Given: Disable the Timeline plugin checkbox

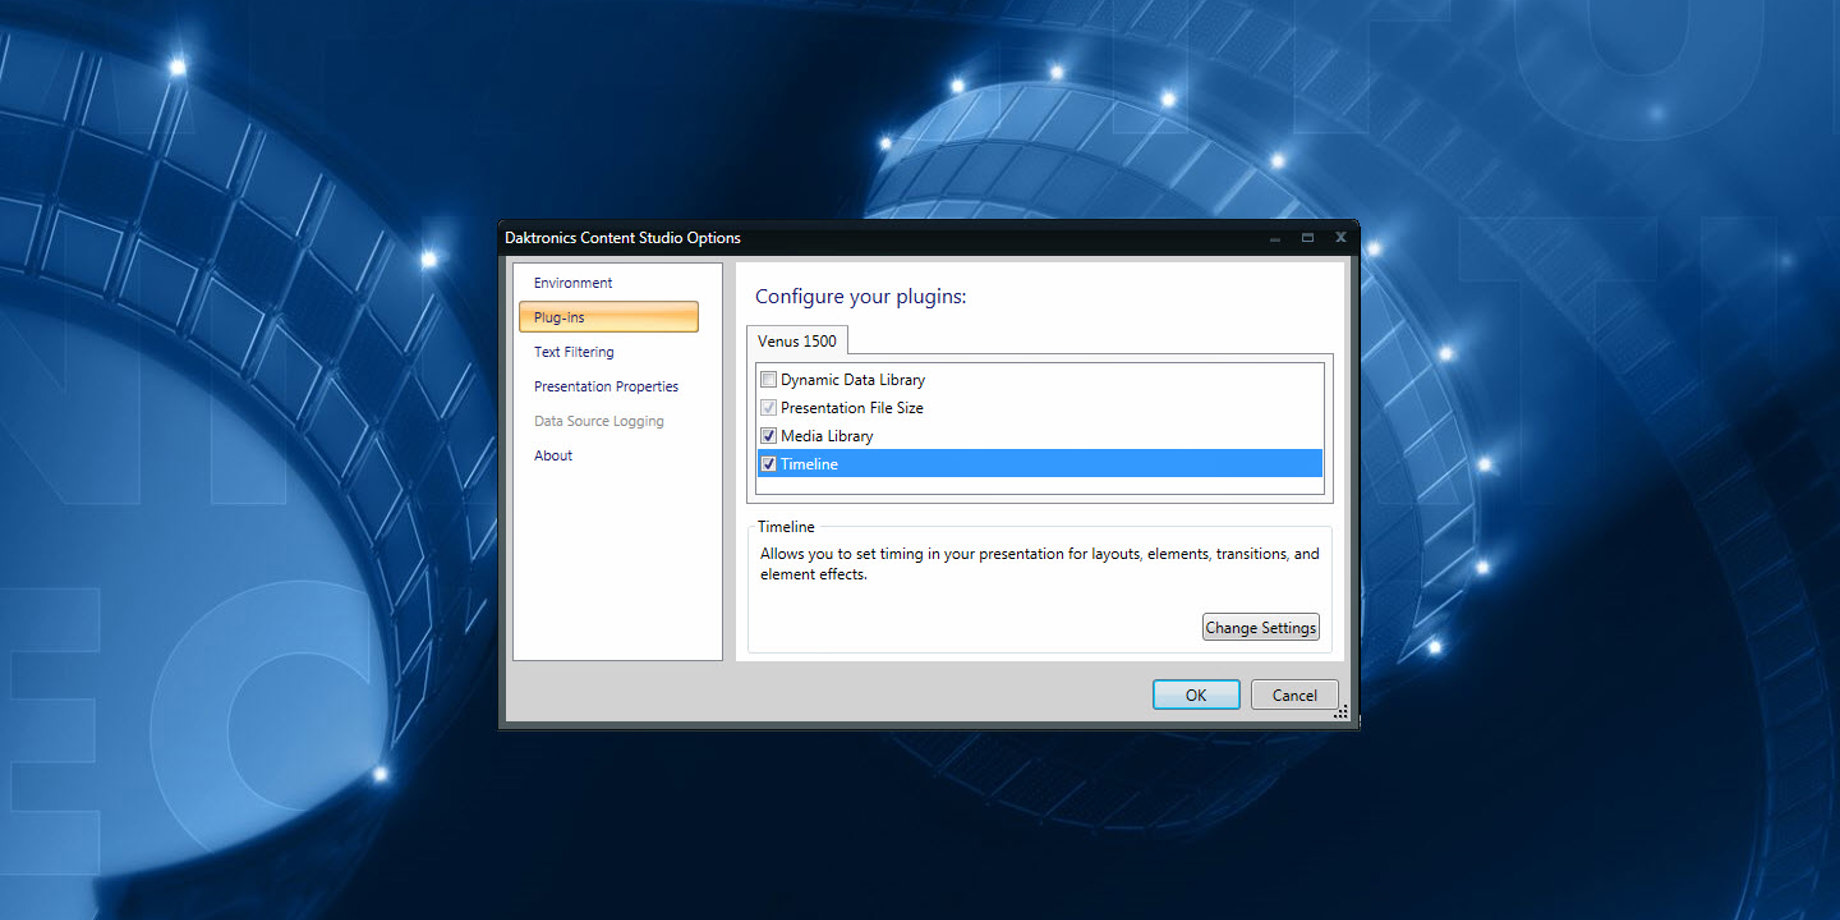Looking at the screenshot, I should click(x=769, y=464).
